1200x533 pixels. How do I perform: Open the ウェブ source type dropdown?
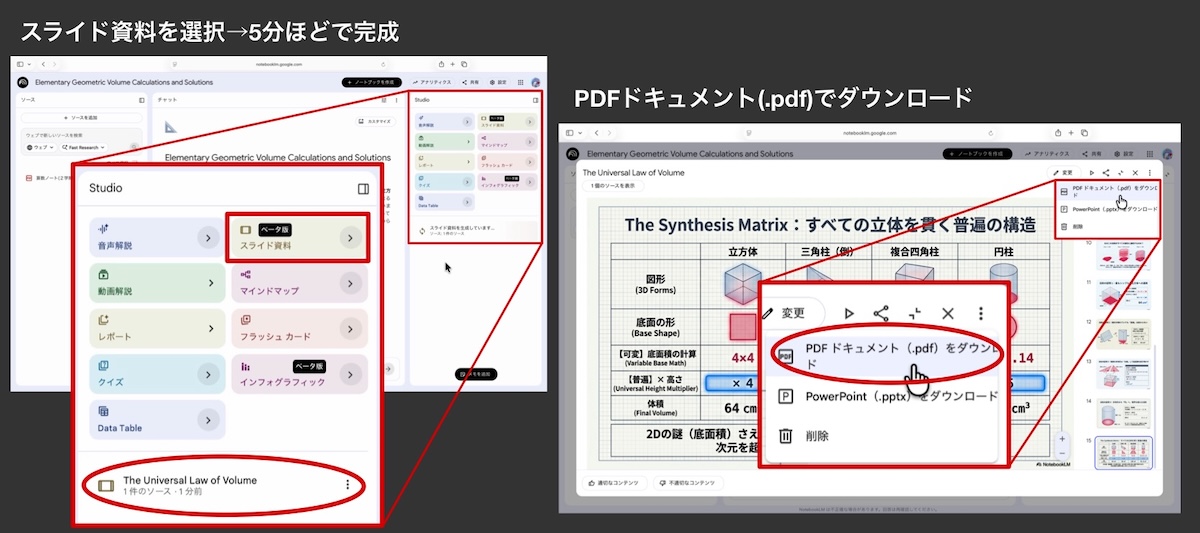pyautogui.click(x=41, y=147)
